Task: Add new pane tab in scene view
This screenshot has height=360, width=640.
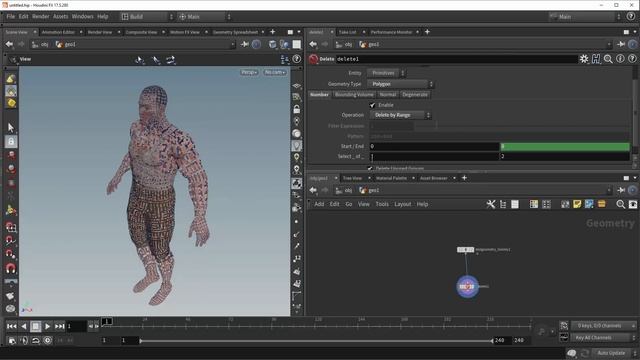Action: (273, 32)
